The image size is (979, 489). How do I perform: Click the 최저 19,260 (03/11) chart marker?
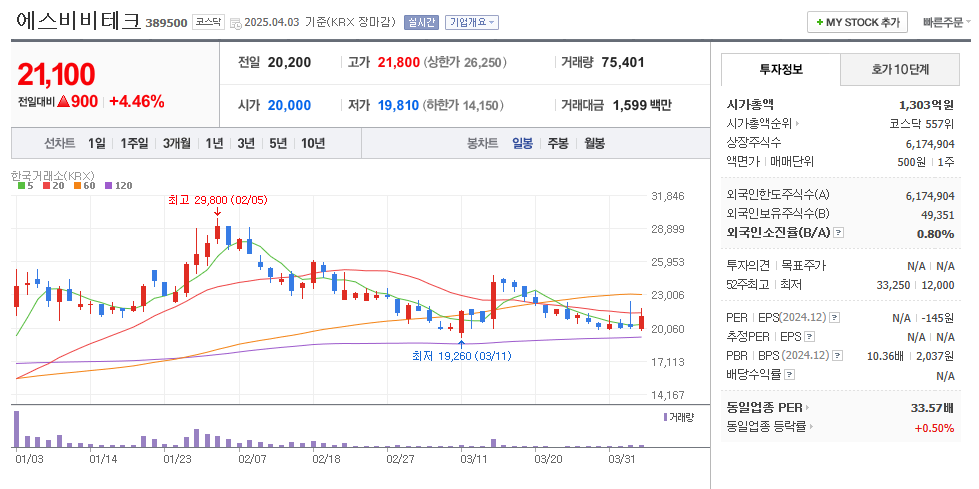click(x=461, y=356)
